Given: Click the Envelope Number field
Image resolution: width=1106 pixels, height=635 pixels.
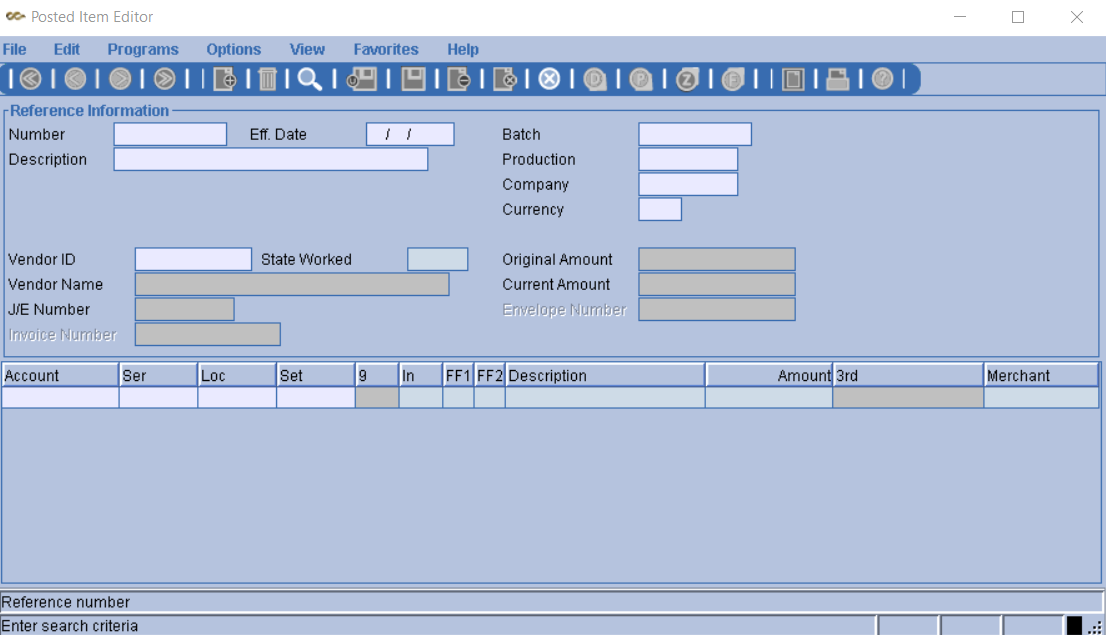Looking at the screenshot, I should click(717, 309).
